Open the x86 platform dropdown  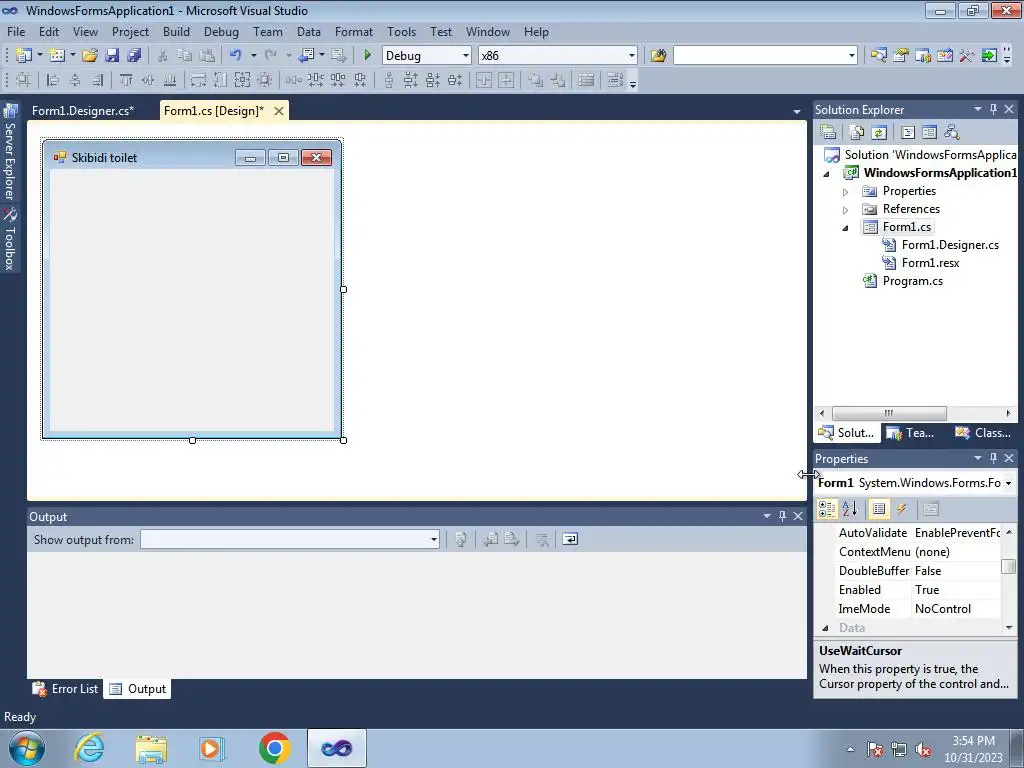tap(632, 56)
